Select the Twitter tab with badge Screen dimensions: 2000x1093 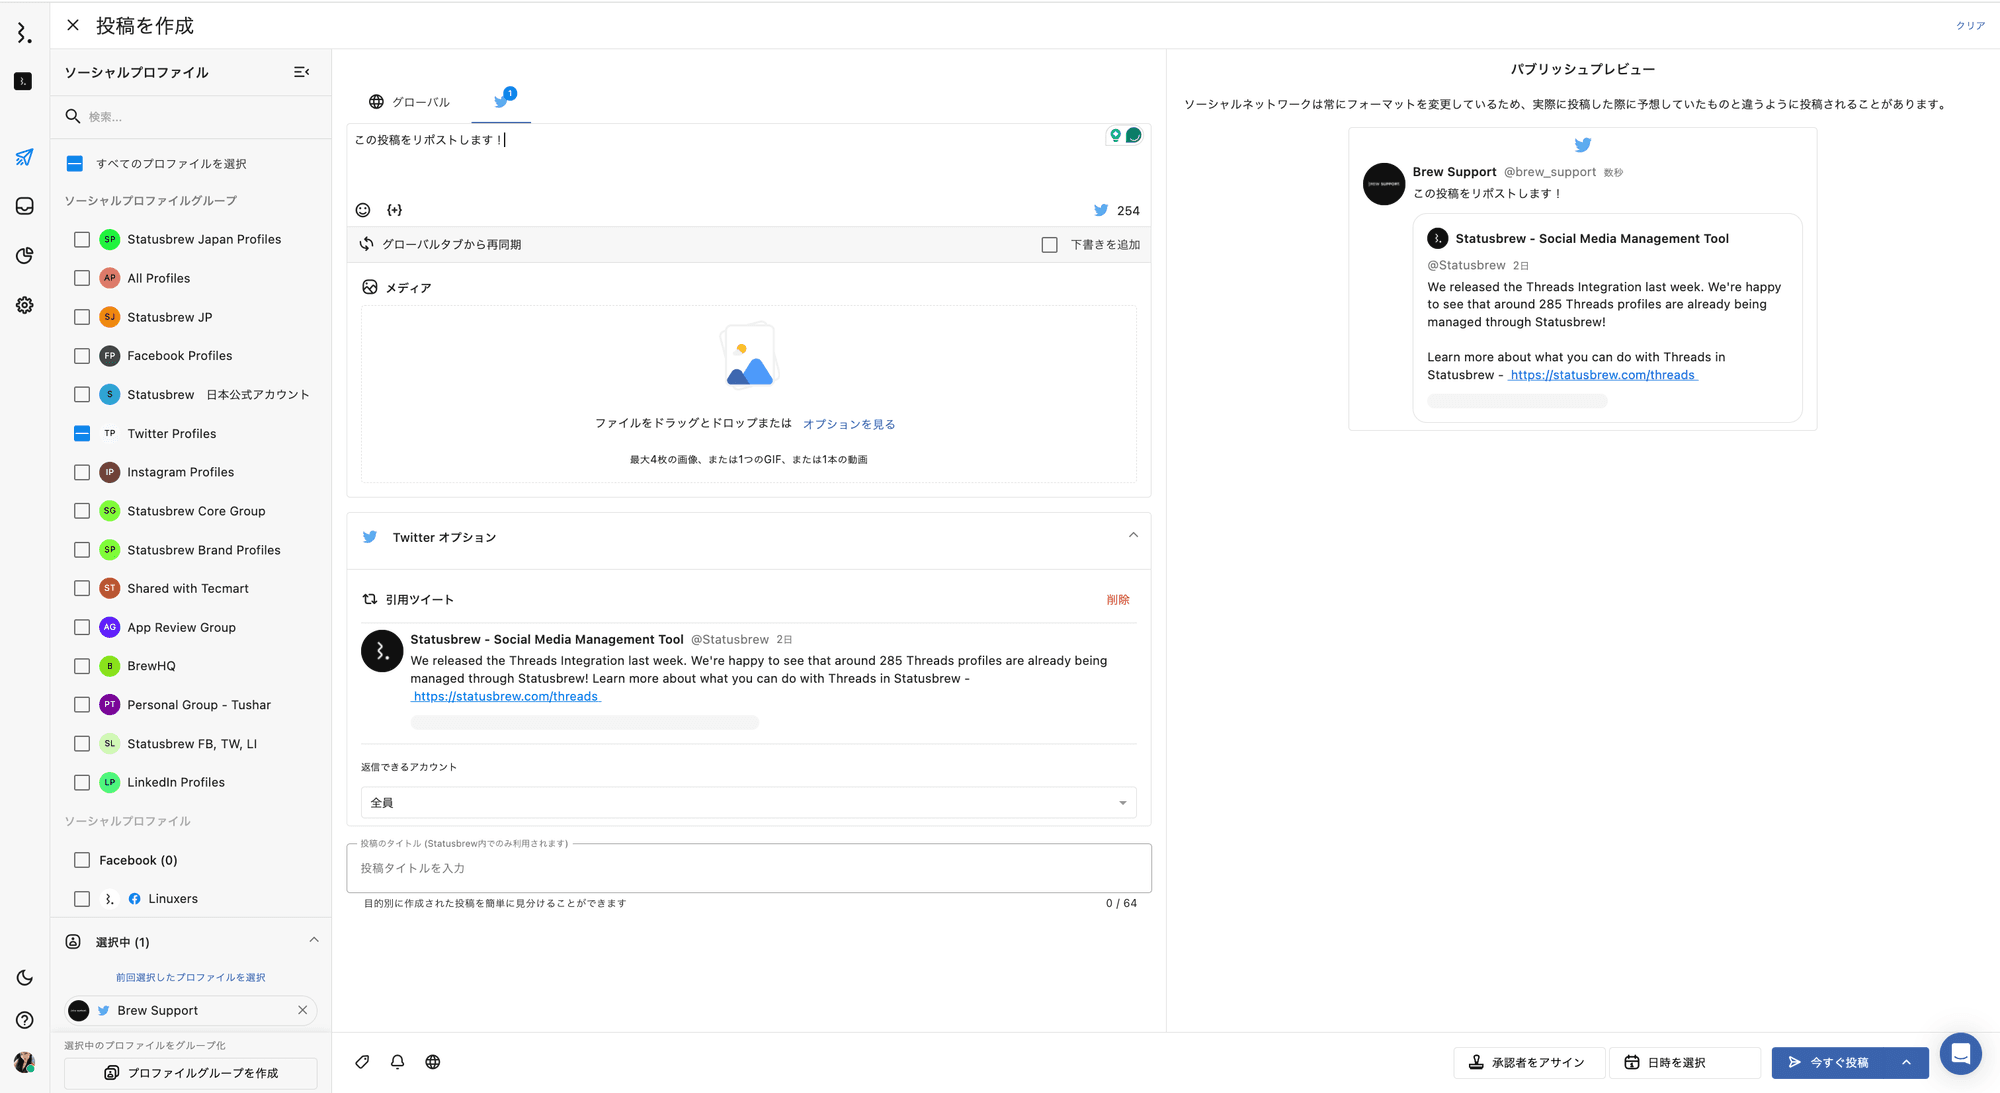pyautogui.click(x=502, y=100)
